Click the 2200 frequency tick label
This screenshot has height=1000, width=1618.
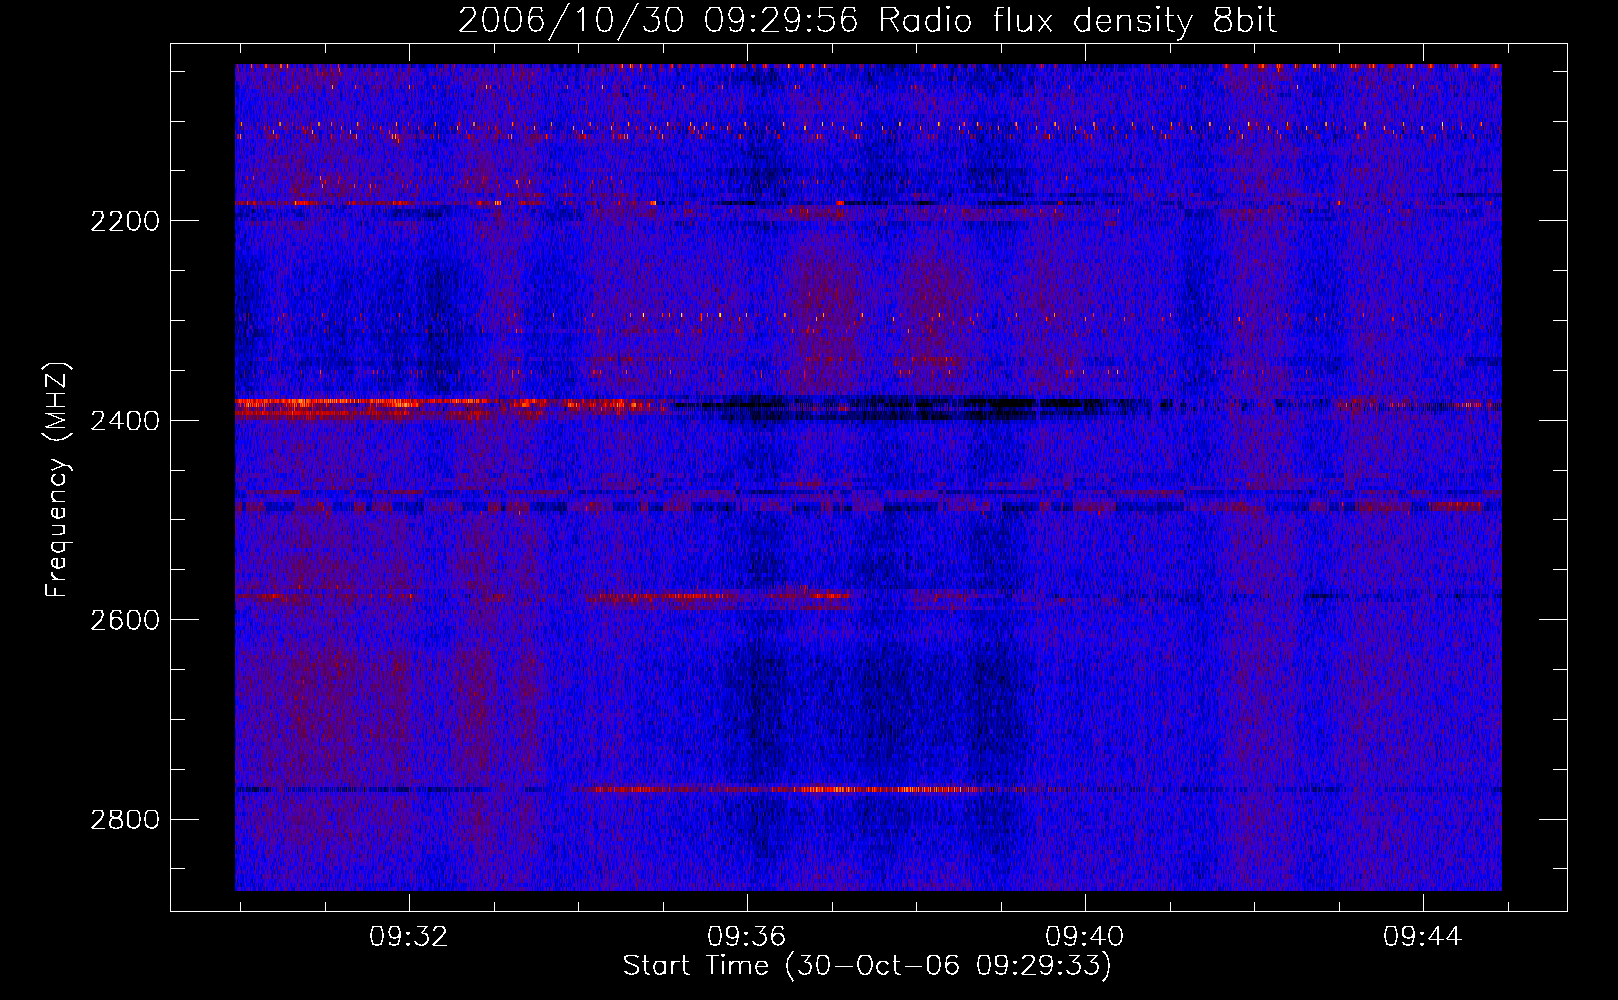(x=125, y=221)
